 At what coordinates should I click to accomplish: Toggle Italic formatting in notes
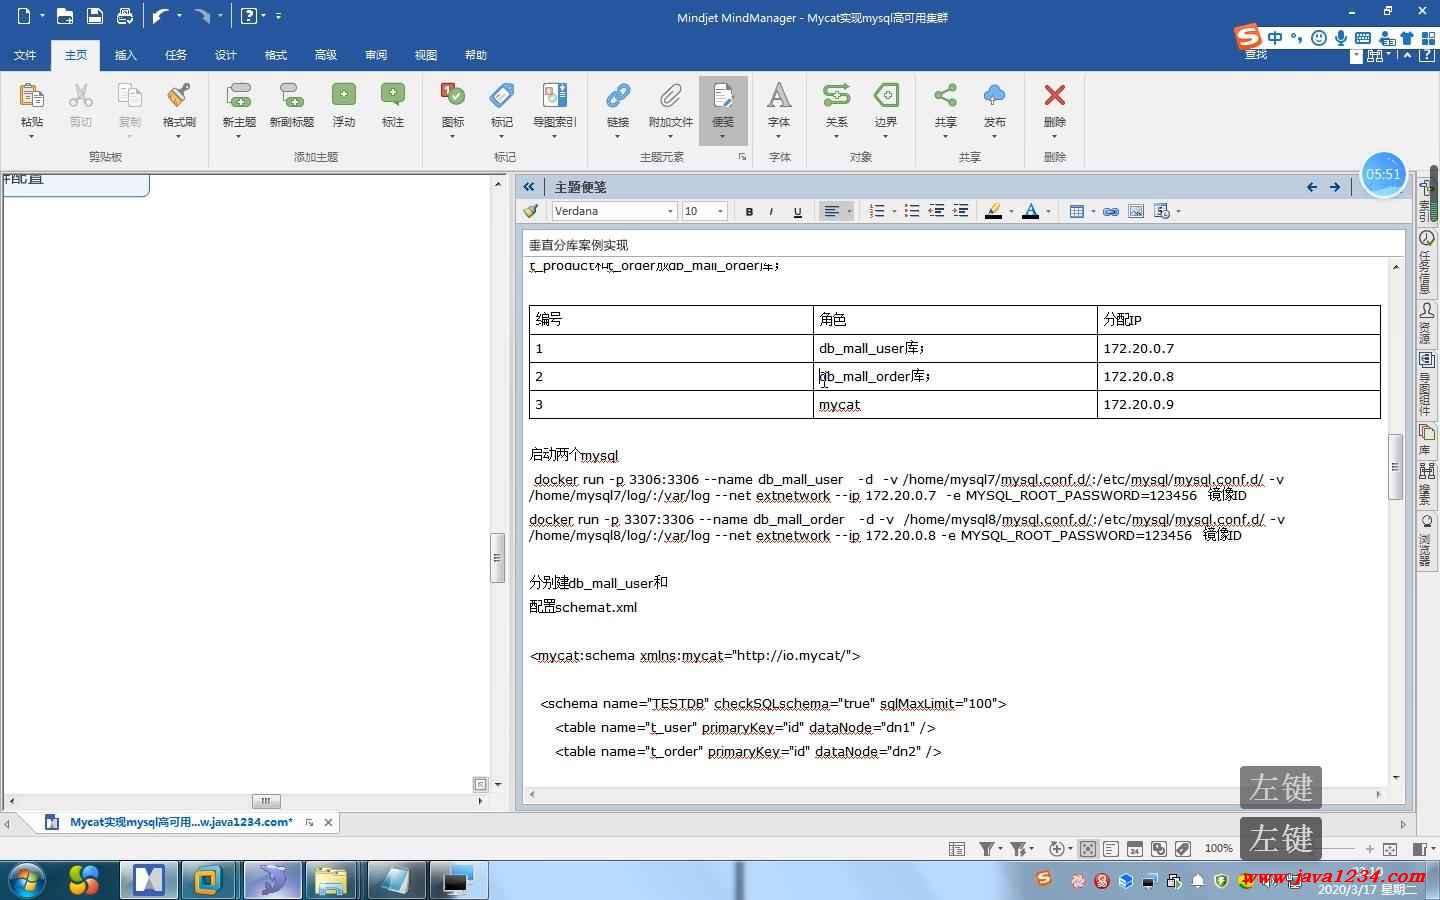click(x=771, y=211)
